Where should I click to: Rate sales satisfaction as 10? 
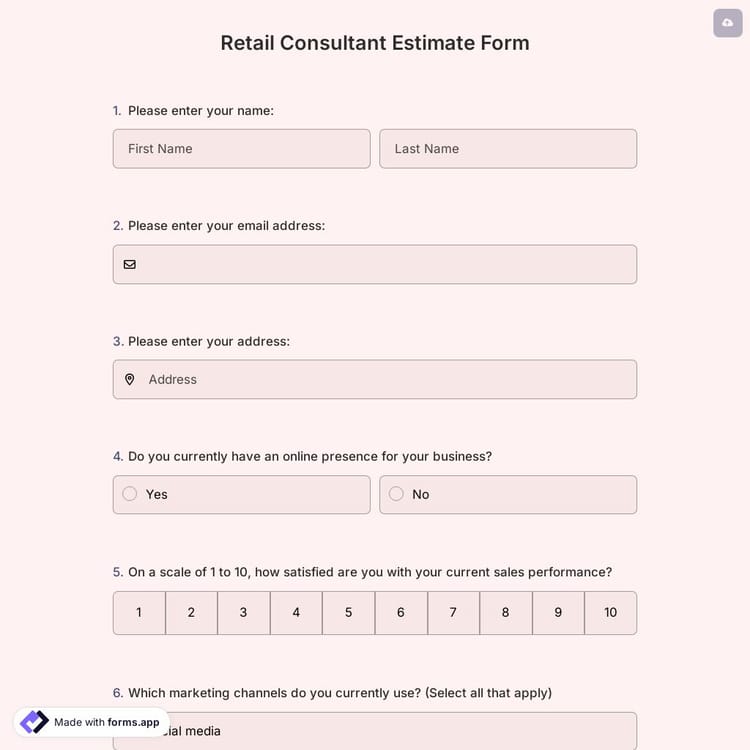point(610,612)
